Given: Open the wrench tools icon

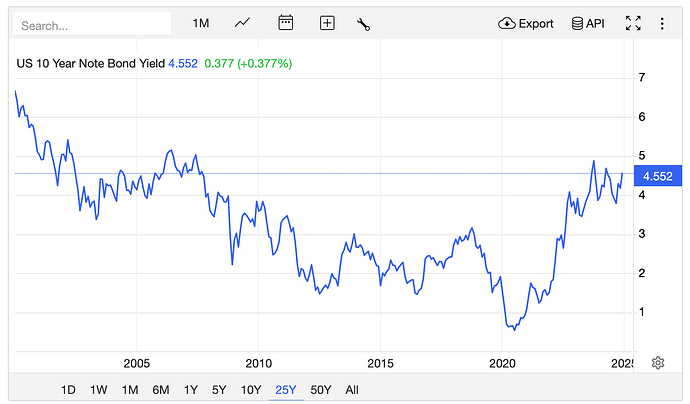Looking at the screenshot, I should 363,23.
